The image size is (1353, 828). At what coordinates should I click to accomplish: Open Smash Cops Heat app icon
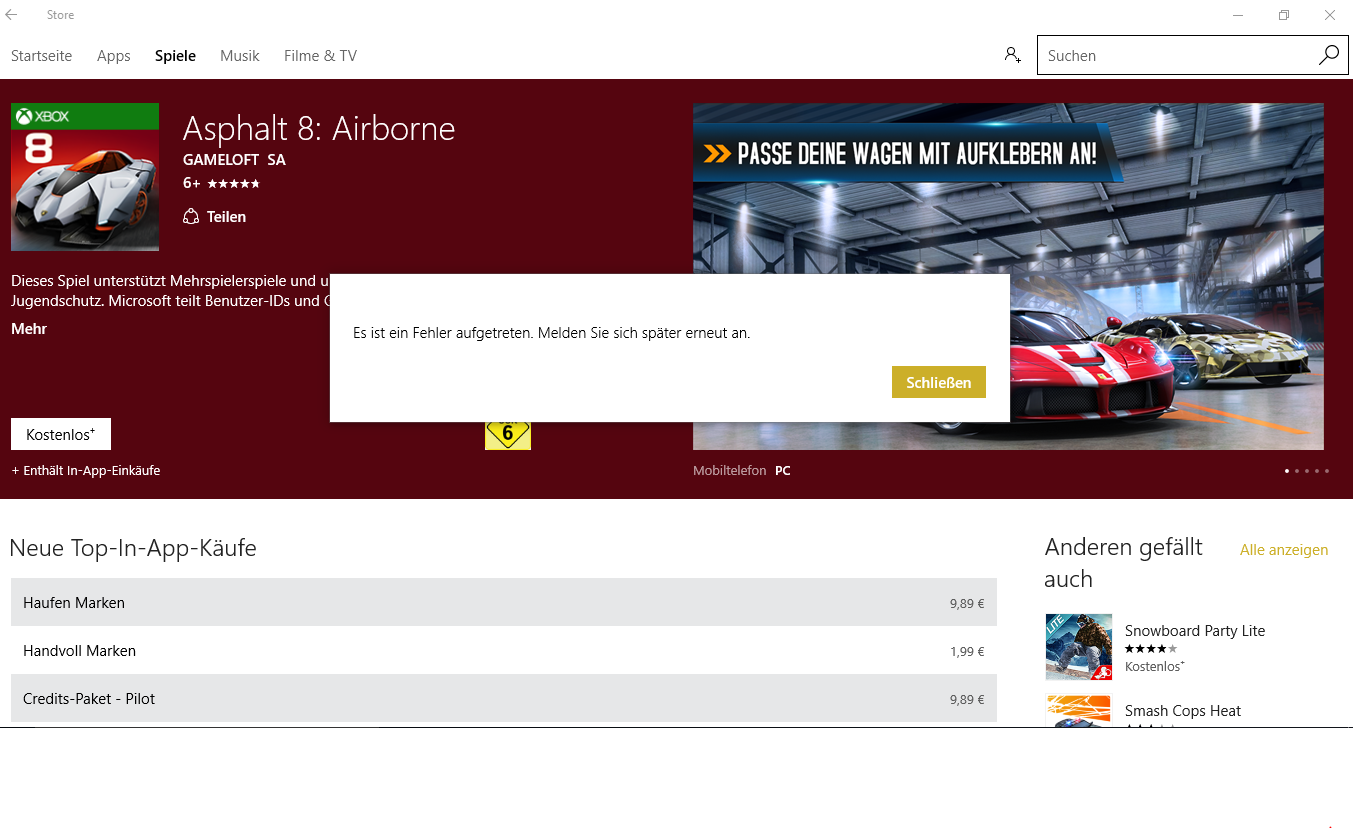1079,710
